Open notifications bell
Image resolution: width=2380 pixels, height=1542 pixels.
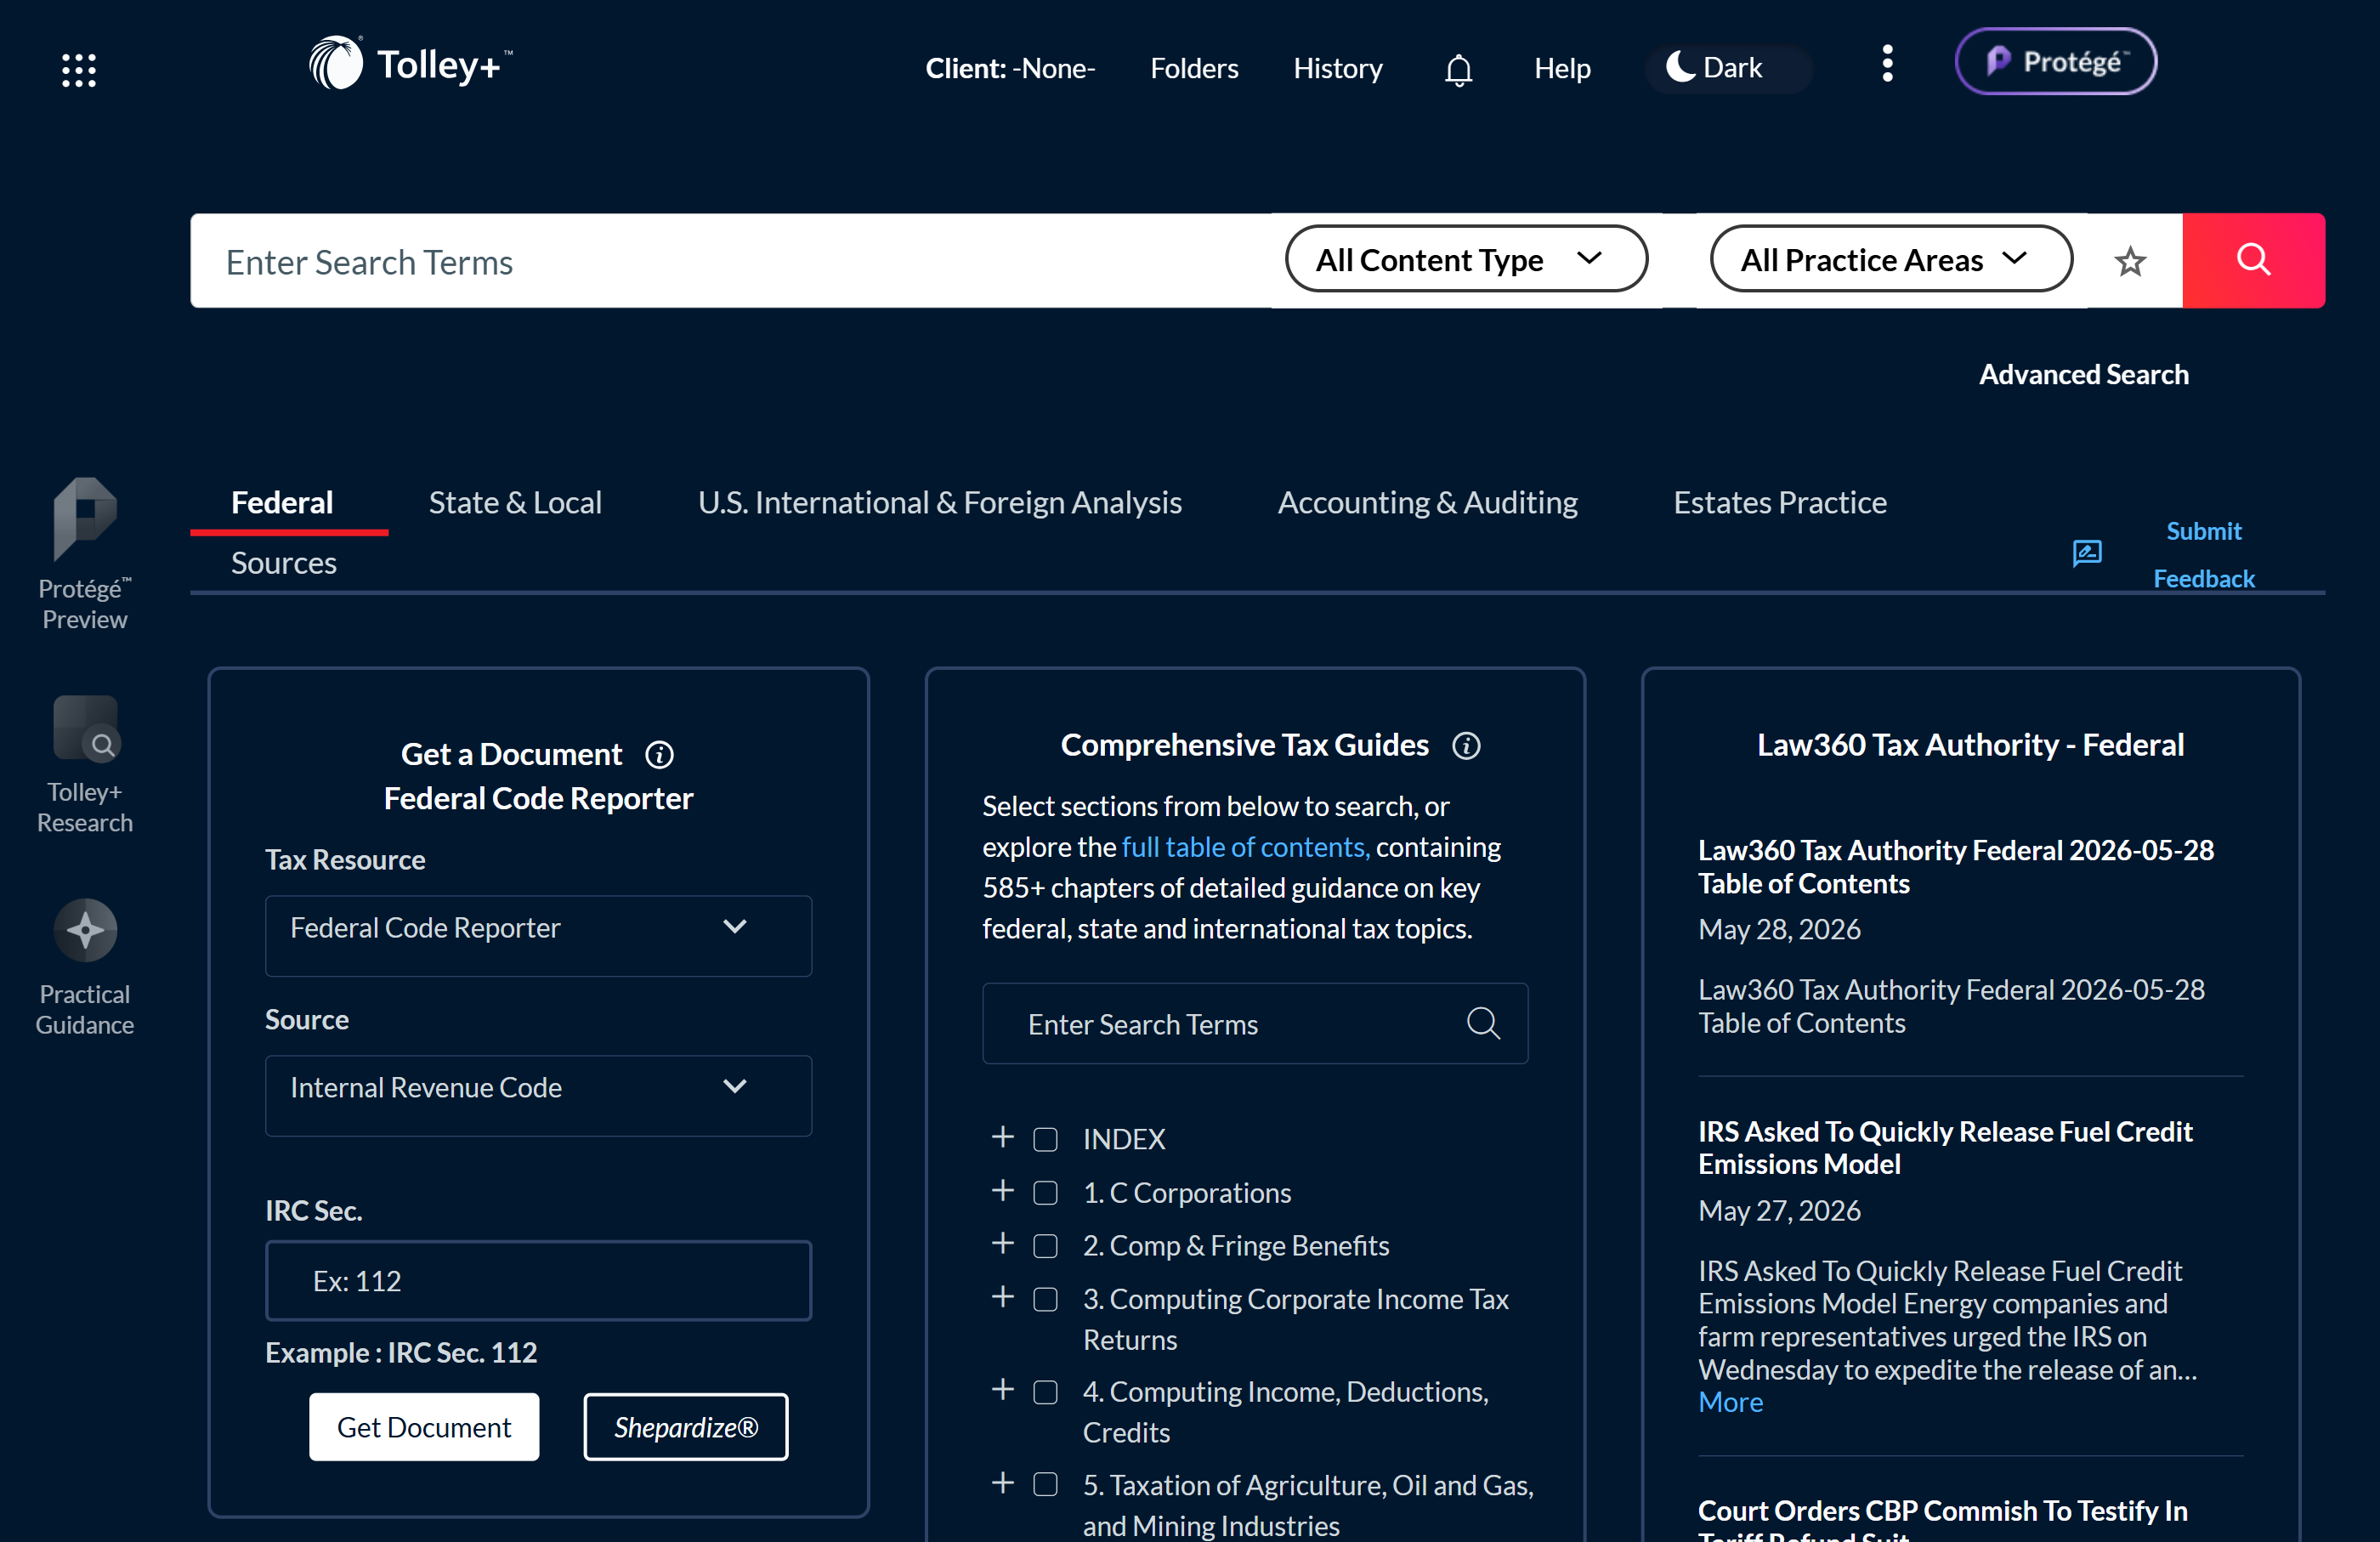point(1458,69)
